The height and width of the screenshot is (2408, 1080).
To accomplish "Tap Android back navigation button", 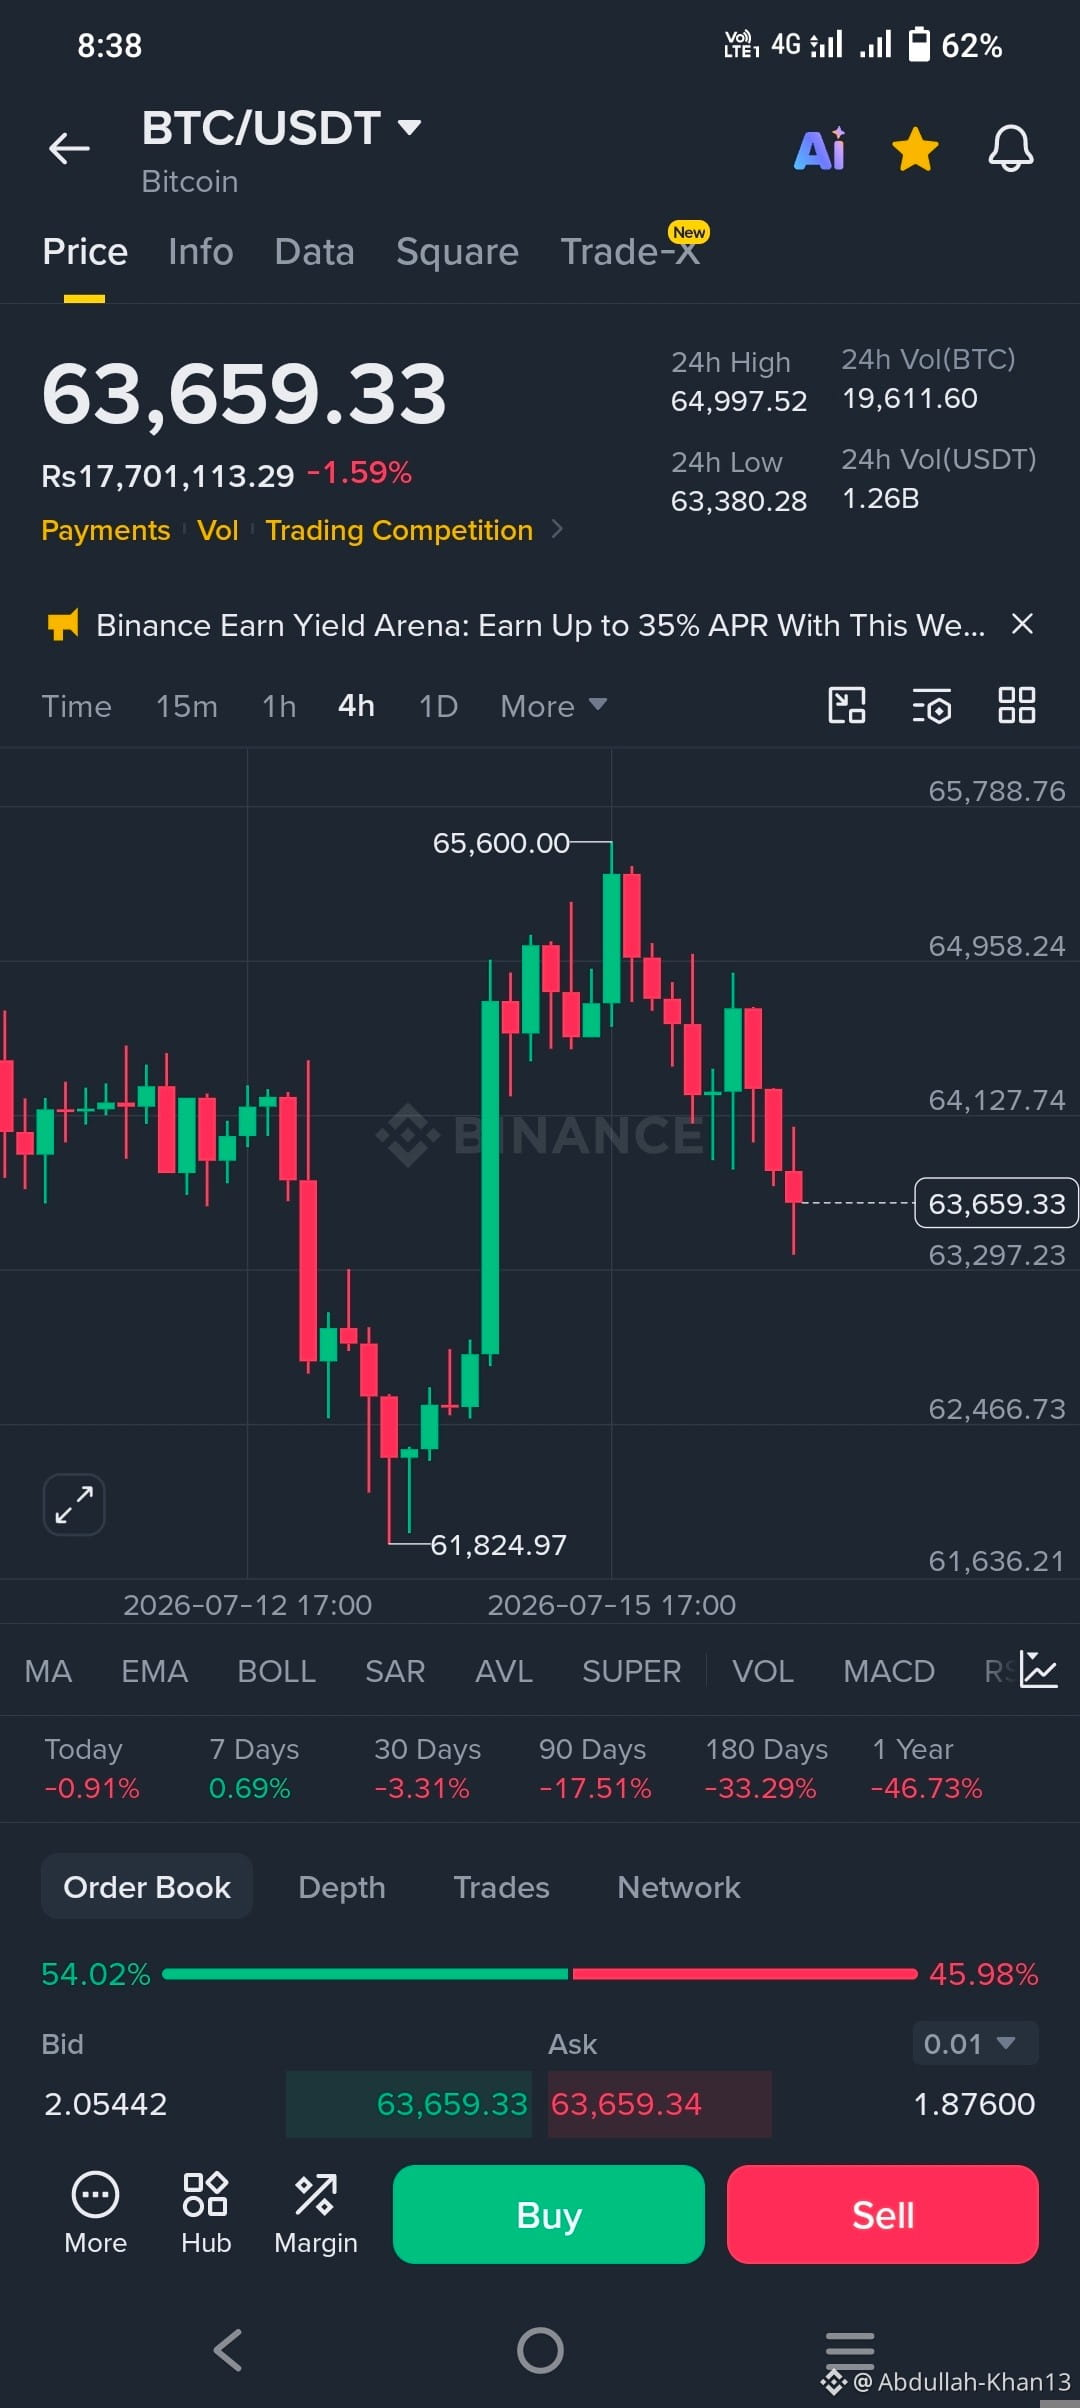I will tap(228, 2350).
